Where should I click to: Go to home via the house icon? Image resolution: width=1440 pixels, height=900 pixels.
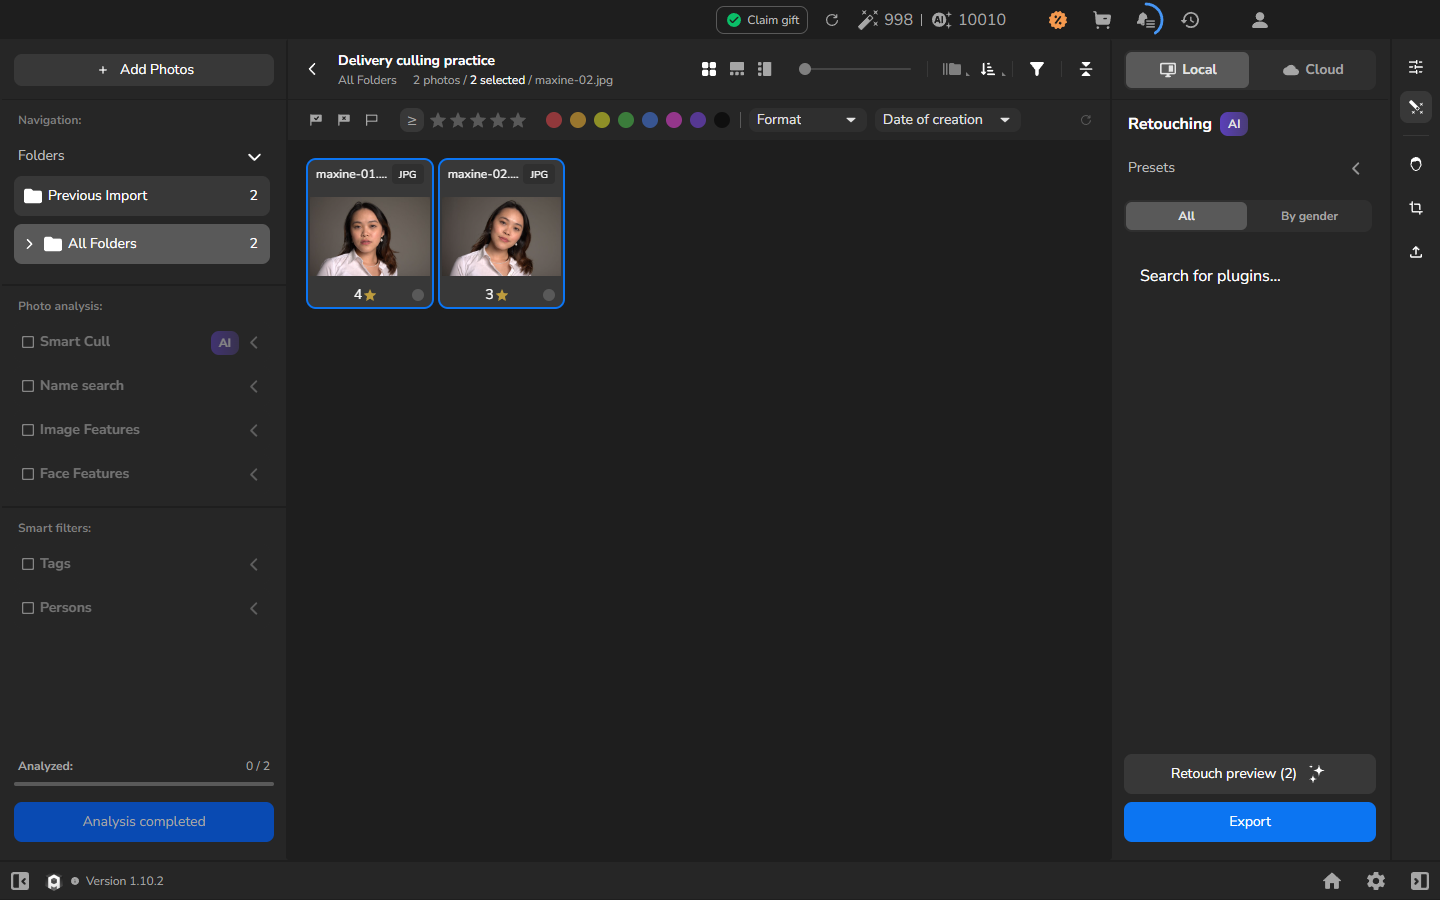[1332, 881]
